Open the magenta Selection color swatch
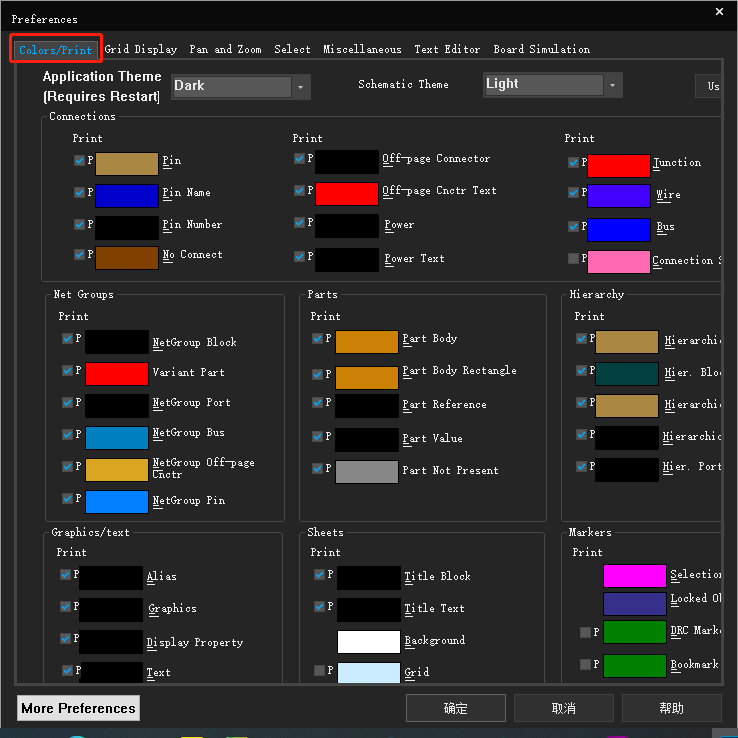The height and width of the screenshot is (738, 738). tap(634, 576)
